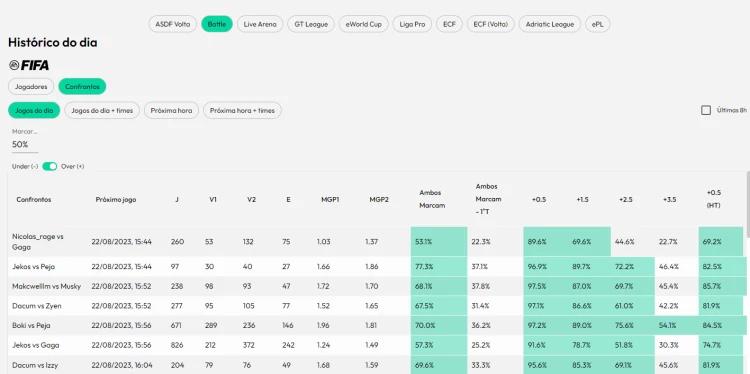Click the 826 games value
Image resolution: width=750 pixels, height=374 pixels.
pyautogui.click(x=177, y=345)
